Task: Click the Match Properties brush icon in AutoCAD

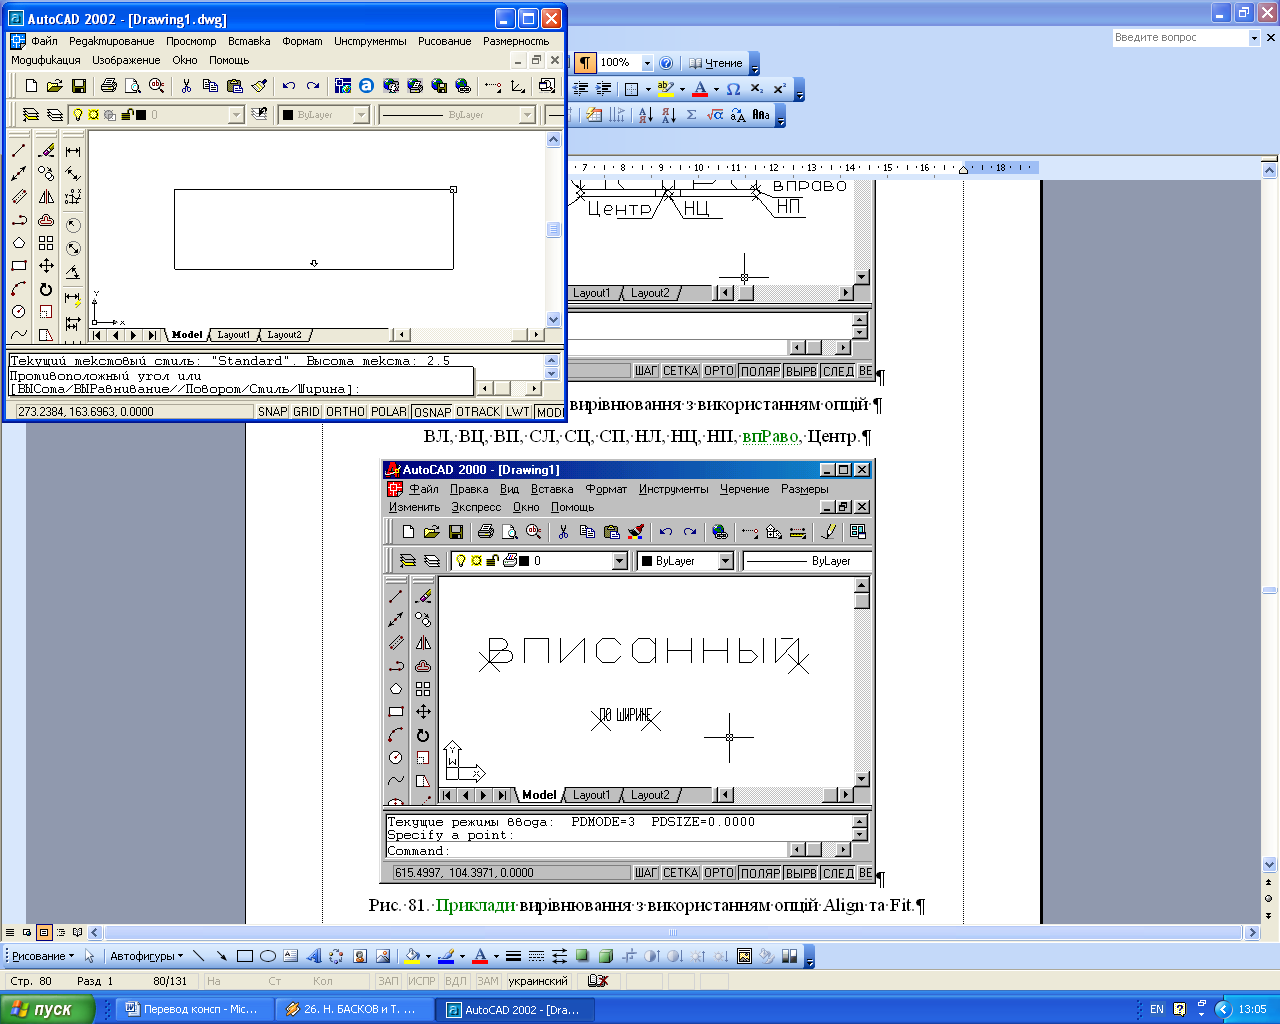Action: point(259,86)
